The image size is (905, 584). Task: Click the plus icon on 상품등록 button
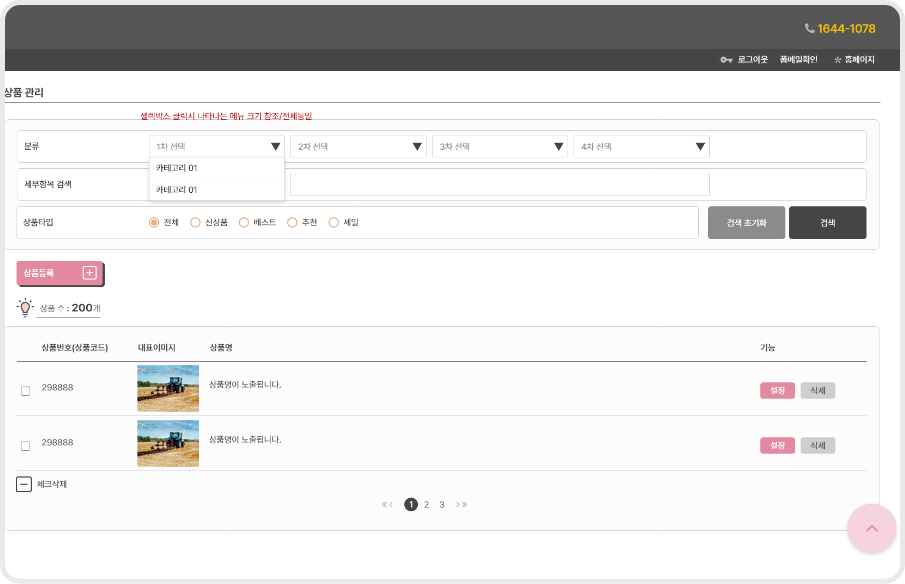[x=89, y=272]
